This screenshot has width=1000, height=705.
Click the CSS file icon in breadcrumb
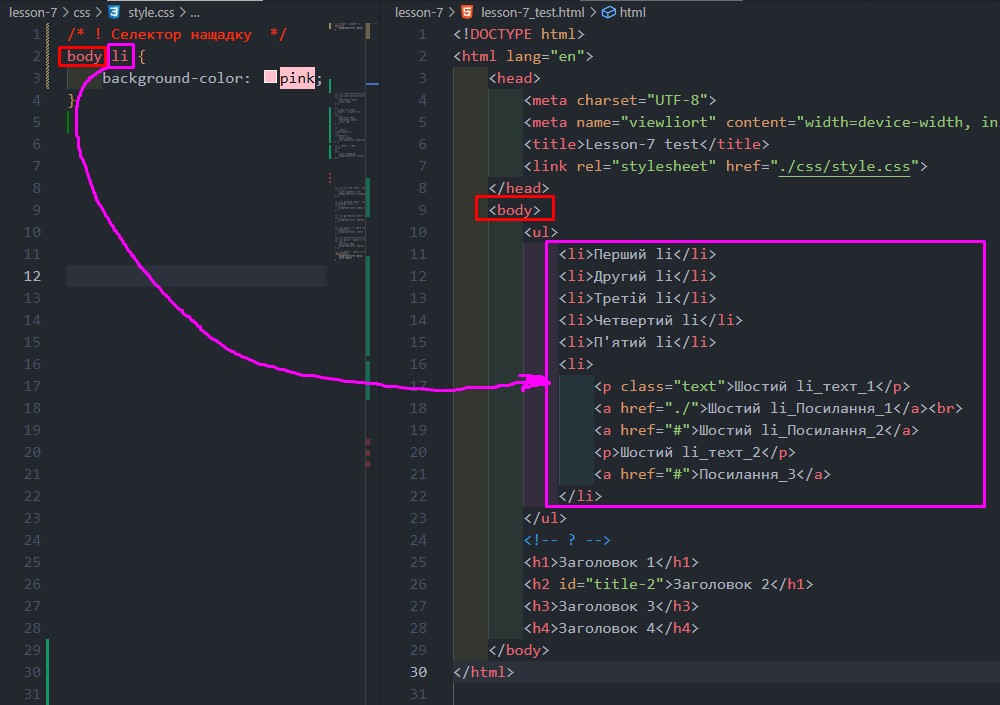pyautogui.click(x=114, y=12)
